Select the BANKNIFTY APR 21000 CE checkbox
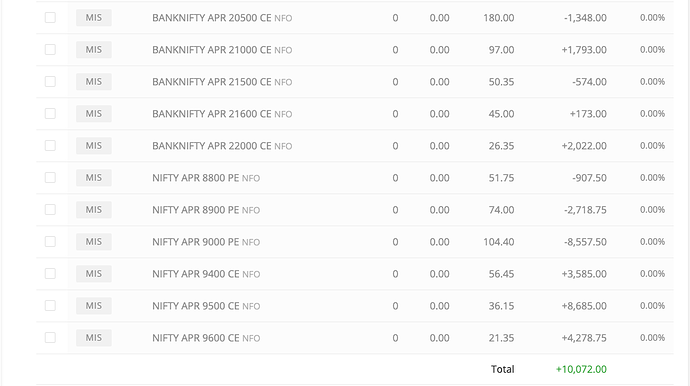 (50, 50)
